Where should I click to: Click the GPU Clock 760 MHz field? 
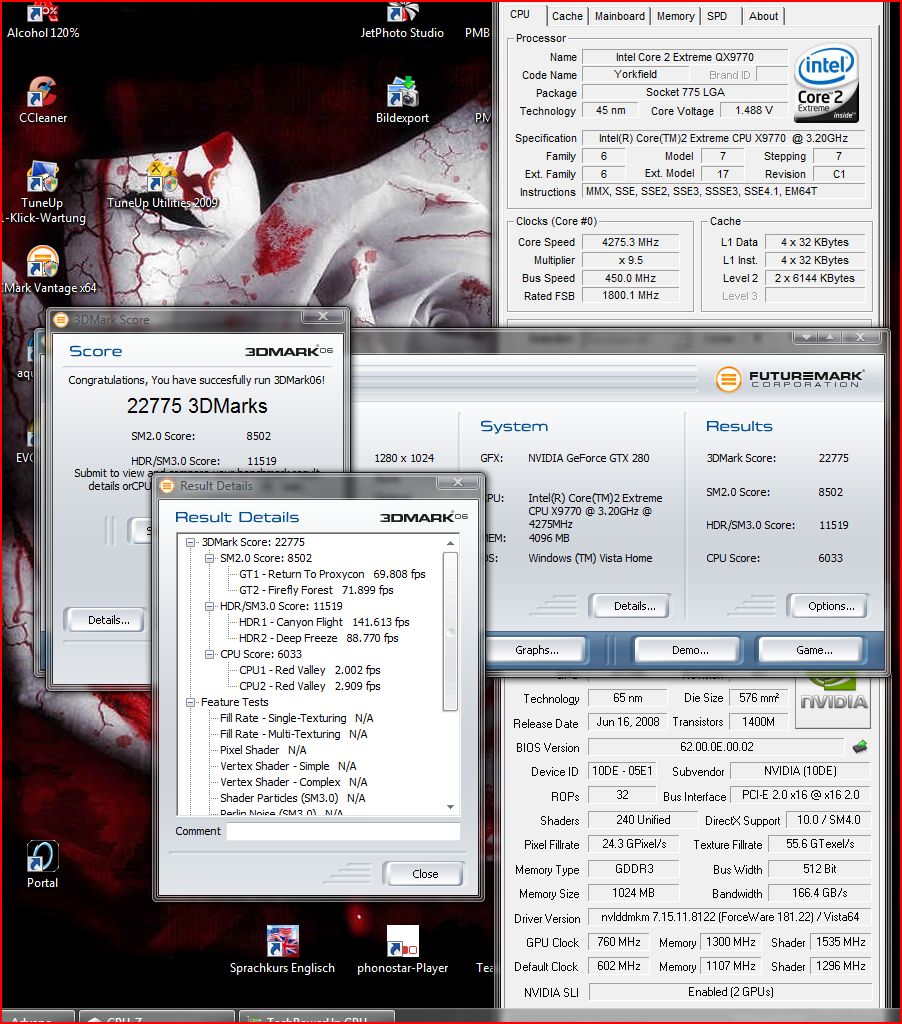point(619,942)
